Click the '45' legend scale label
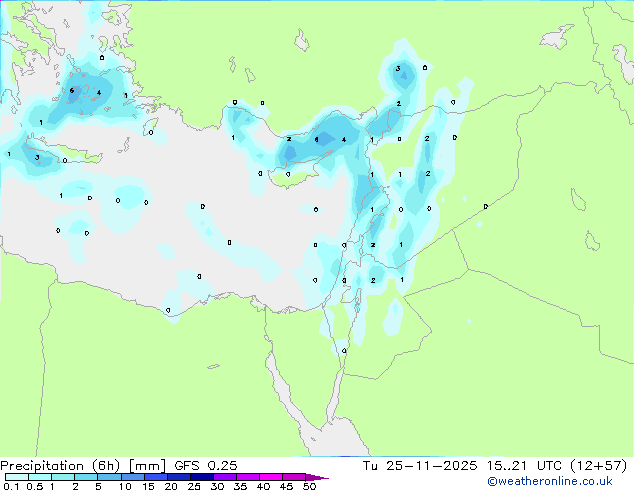This screenshot has width=634, height=490. (x=286, y=486)
